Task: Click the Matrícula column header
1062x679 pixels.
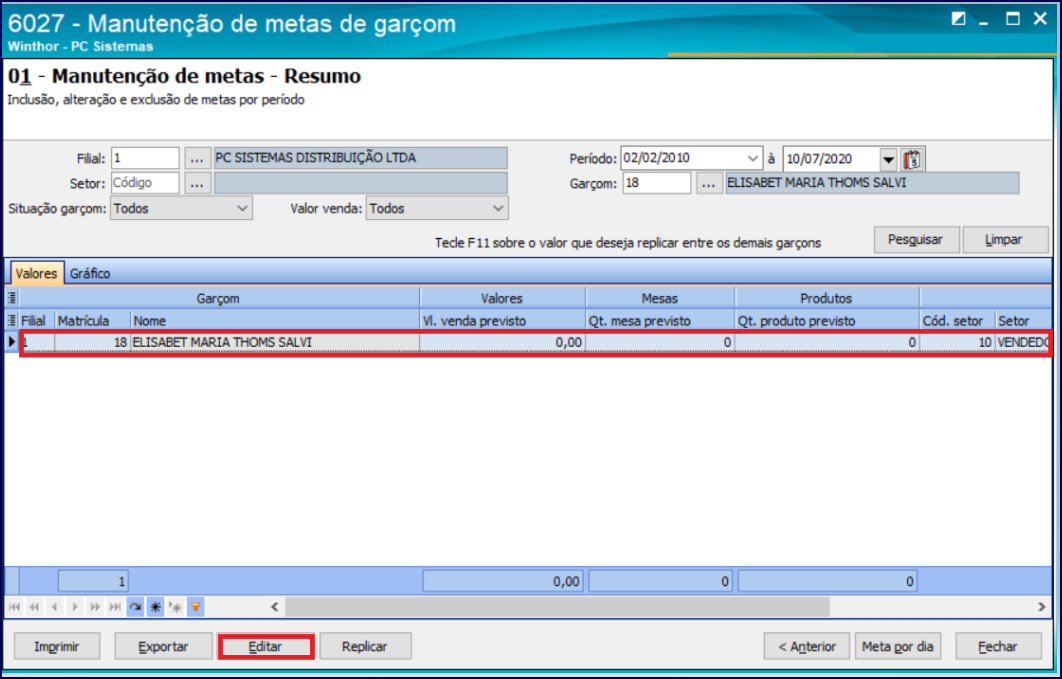Action: tap(92, 320)
